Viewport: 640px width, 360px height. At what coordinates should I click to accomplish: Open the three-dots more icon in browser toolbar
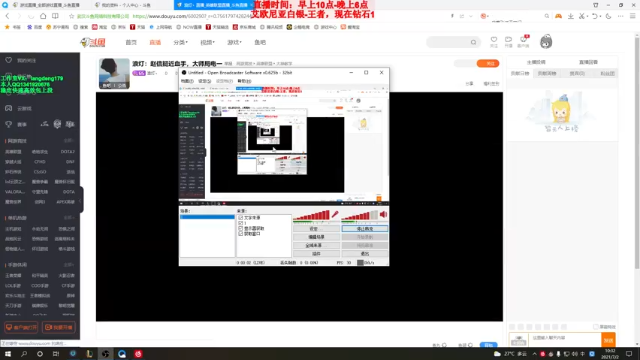(x=620, y=16)
